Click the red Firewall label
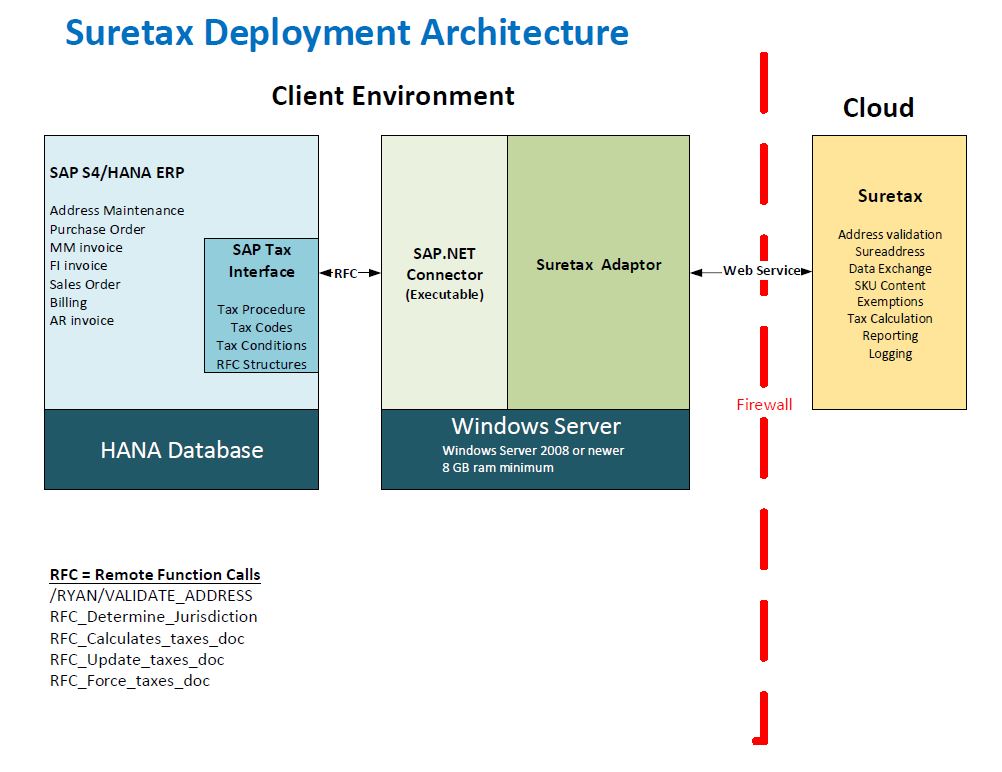1002x772 pixels. pyautogui.click(x=764, y=404)
